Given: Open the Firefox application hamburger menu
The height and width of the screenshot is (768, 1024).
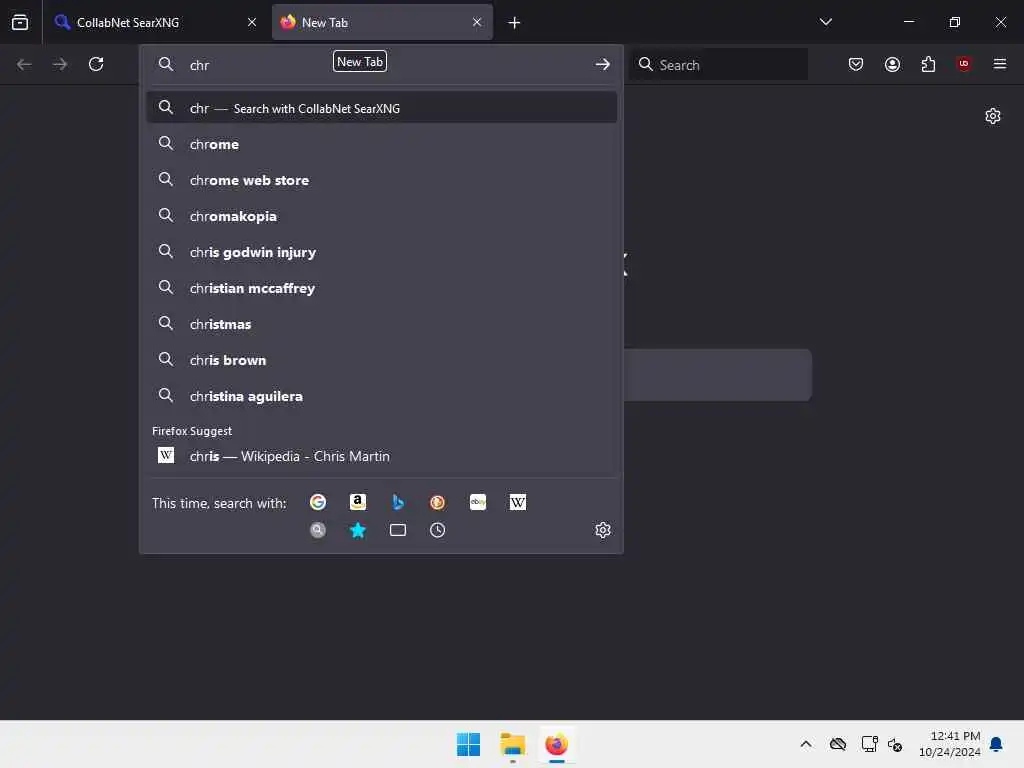Looking at the screenshot, I should [1000, 64].
